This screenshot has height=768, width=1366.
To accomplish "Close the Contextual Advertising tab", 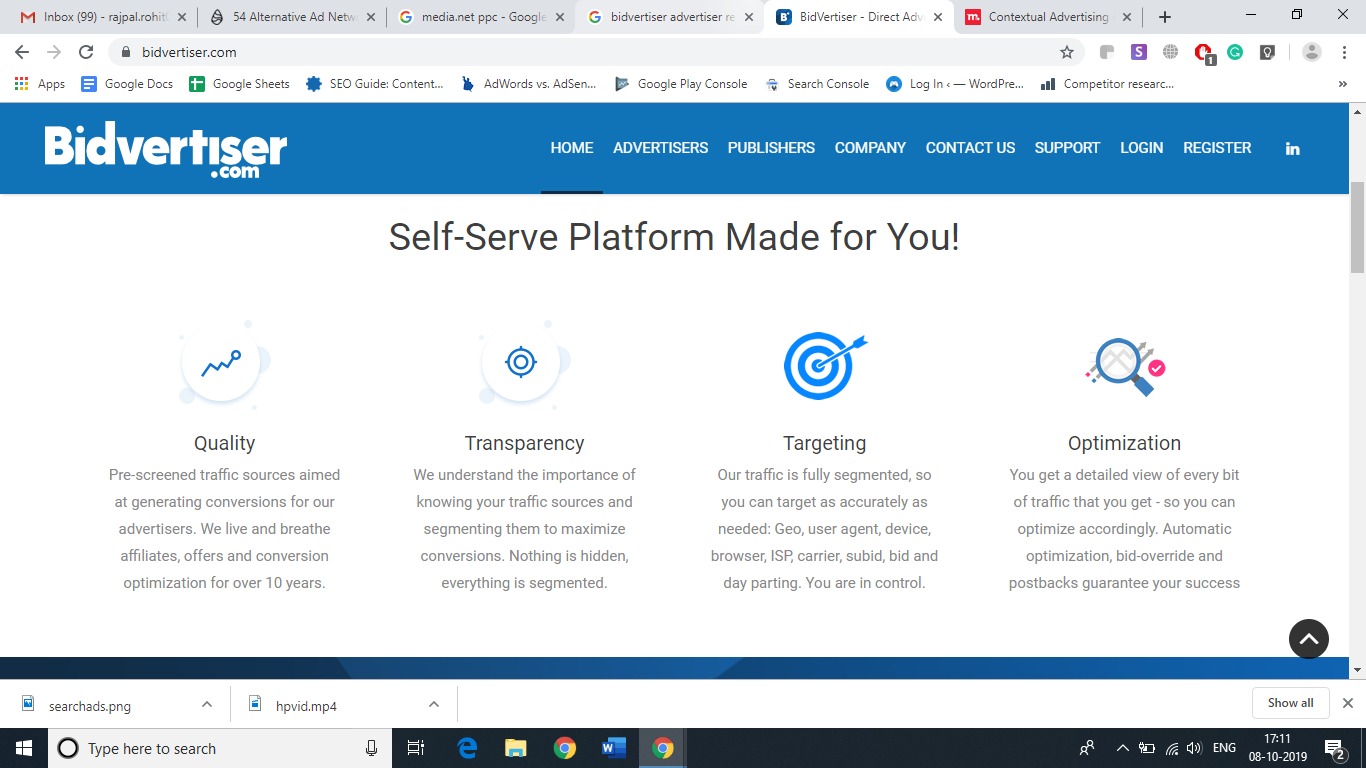I will coord(1127,17).
